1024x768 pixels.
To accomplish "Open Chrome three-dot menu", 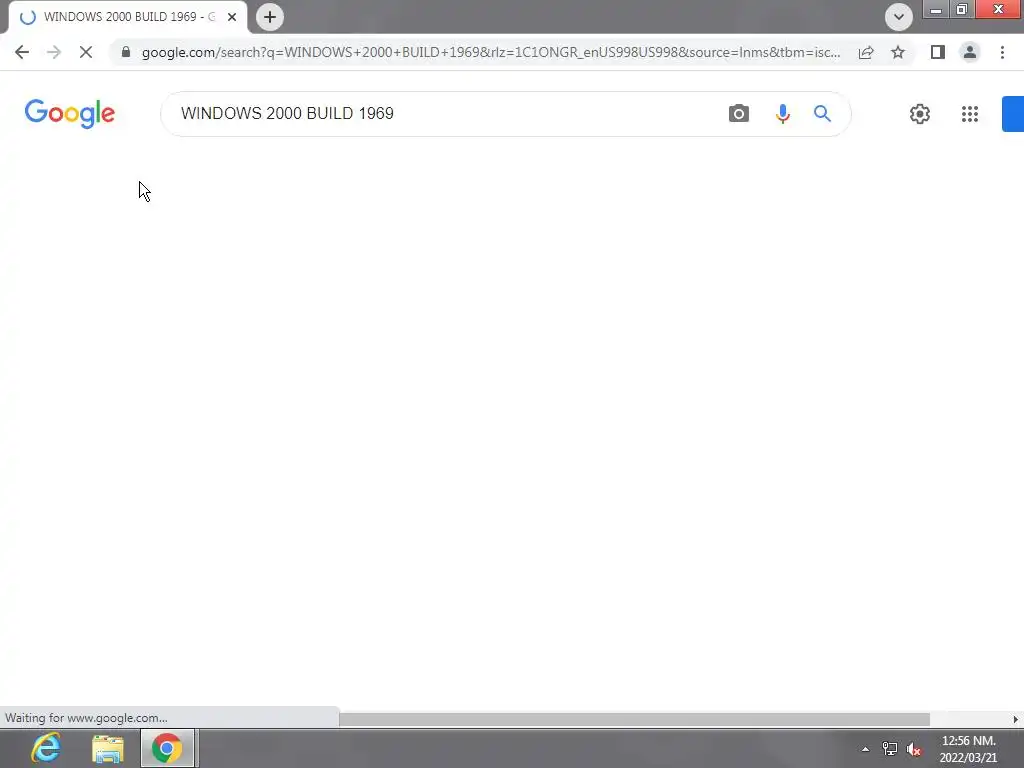I will (x=1002, y=52).
